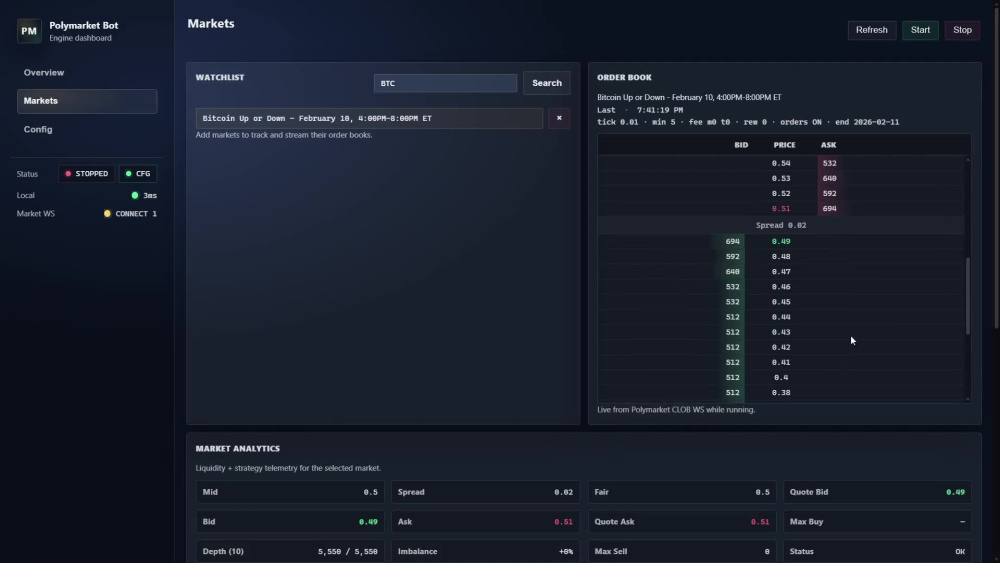Image resolution: width=1000 pixels, height=563 pixels.
Task: Click the ask row at price 0.52
Action: [x=781, y=193]
